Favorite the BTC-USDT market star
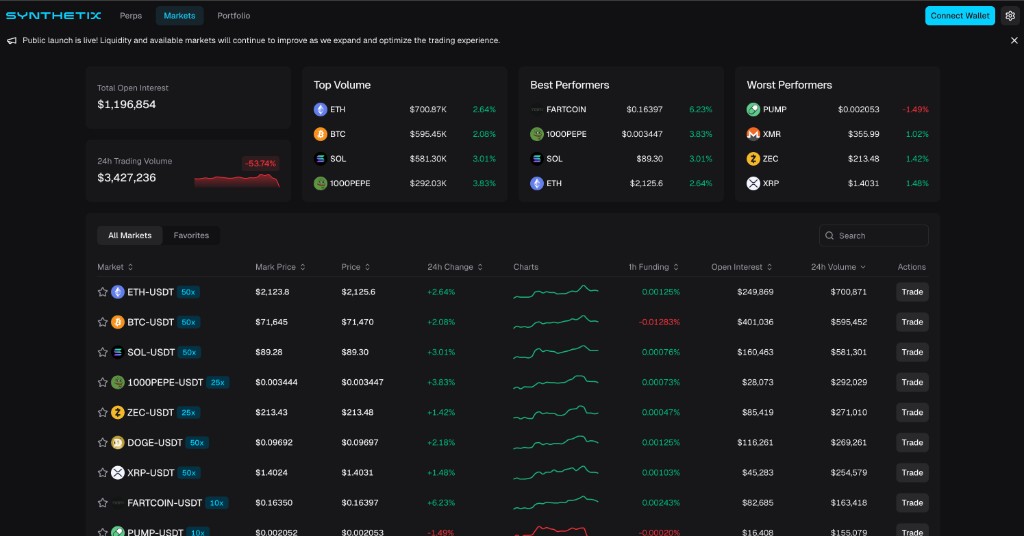Screen dimensions: 1024x536 (x=103, y=322)
